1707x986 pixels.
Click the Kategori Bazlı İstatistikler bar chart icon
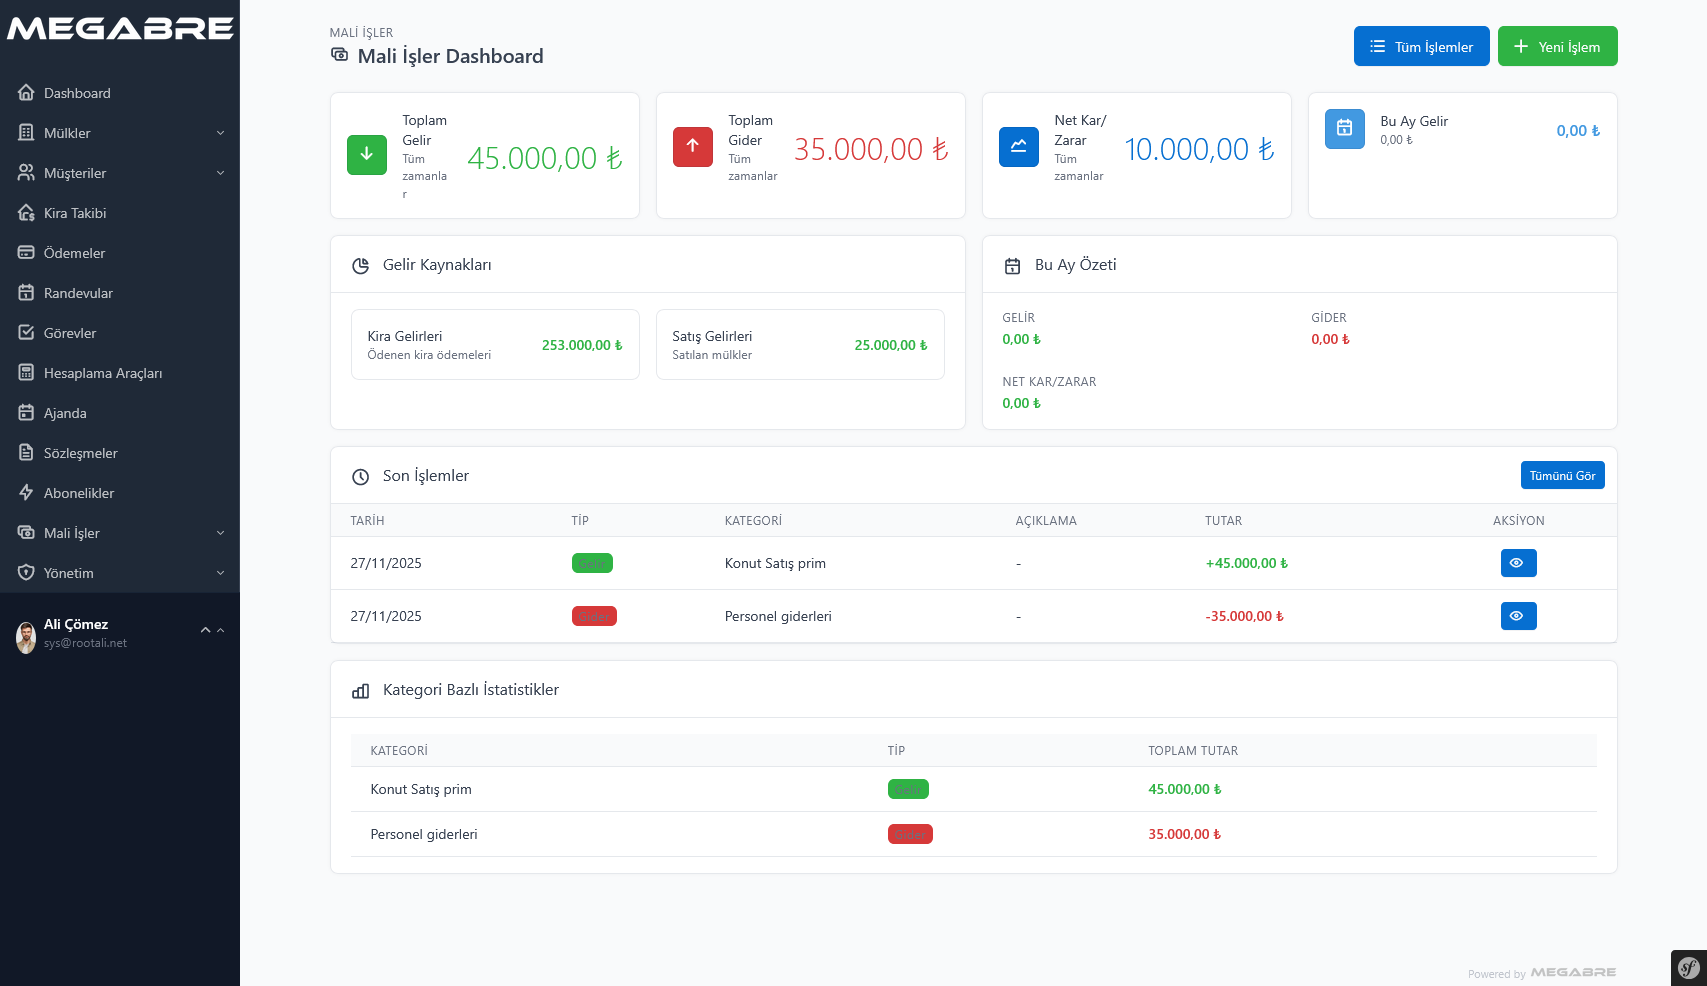pos(361,691)
